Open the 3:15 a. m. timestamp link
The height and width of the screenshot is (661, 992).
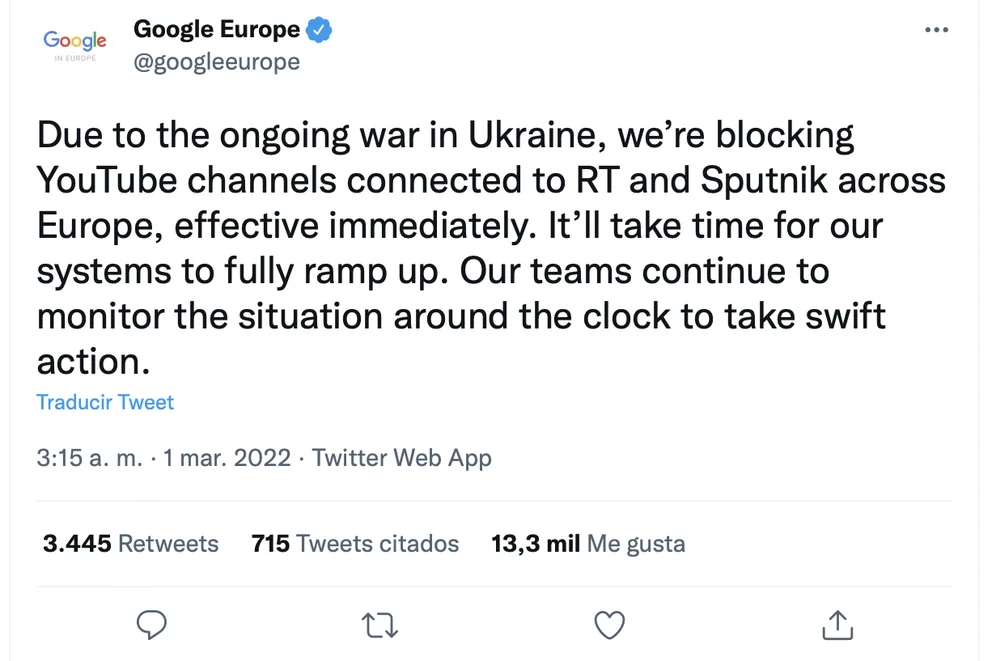(88, 459)
